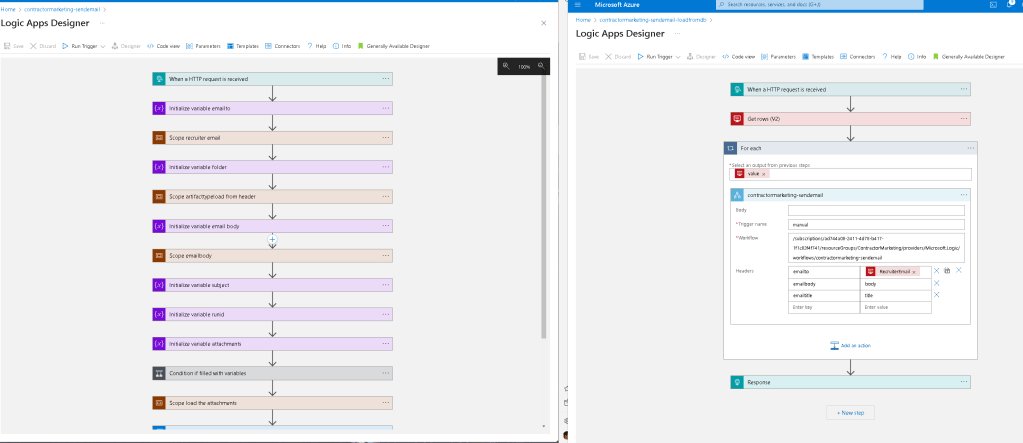This screenshot has width=1023, height=443.
Task: Open Templates in the right designer toolbar
Action: [818, 57]
